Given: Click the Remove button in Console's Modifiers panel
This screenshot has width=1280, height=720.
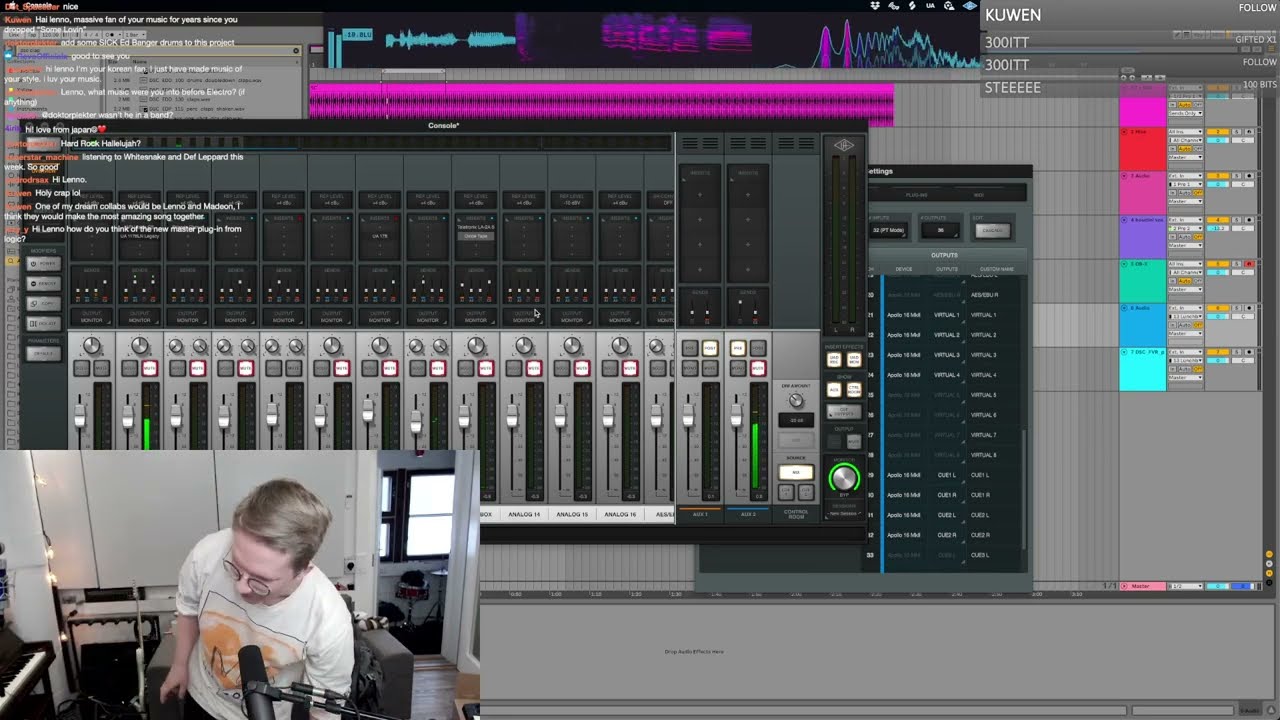Looking at the screenshot, I should click(45, 284).
